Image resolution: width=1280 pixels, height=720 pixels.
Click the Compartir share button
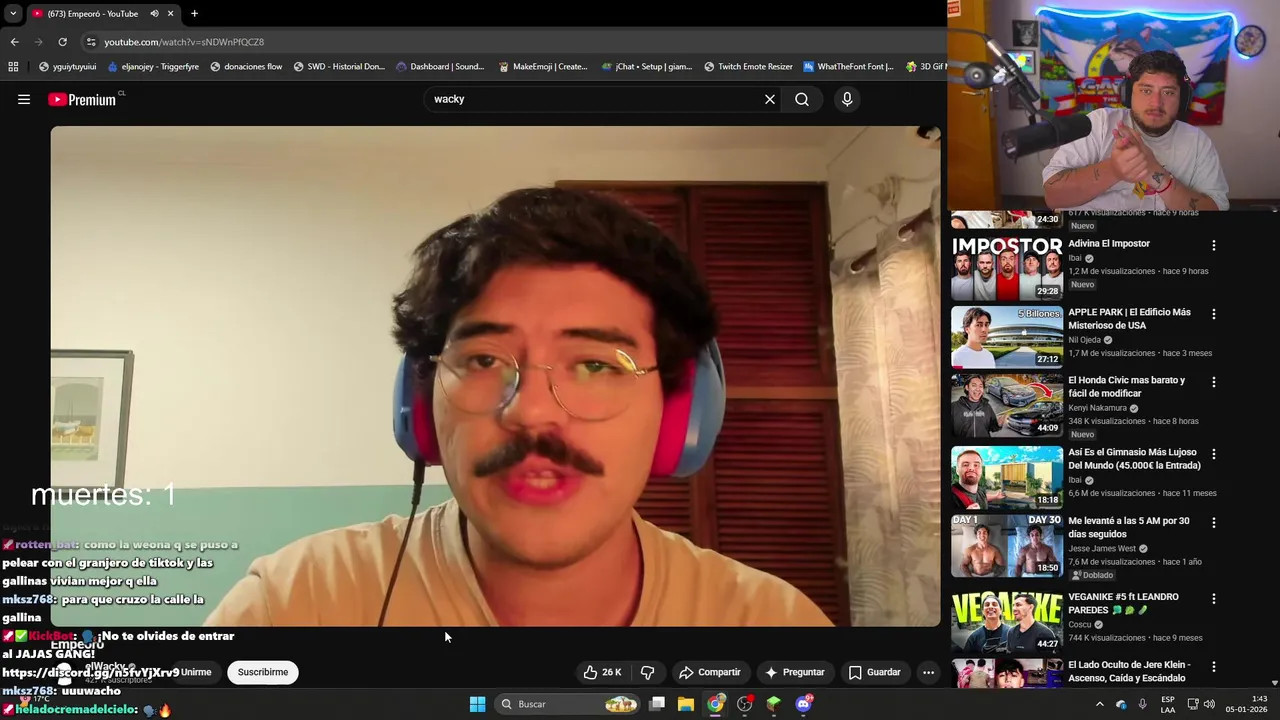click(709, 672)
